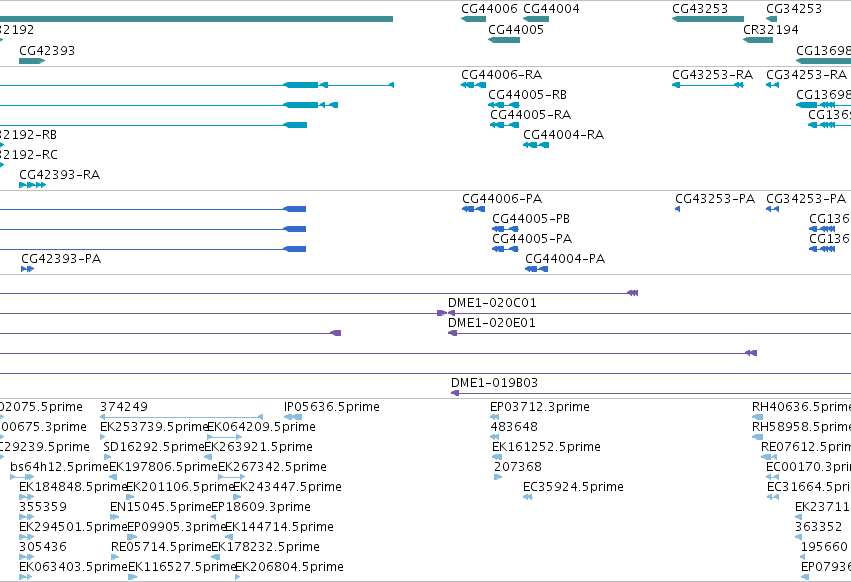Click the long EST glyph under 374249
The width and height of the screenshot is (851, 582).
tap(181, 417)
